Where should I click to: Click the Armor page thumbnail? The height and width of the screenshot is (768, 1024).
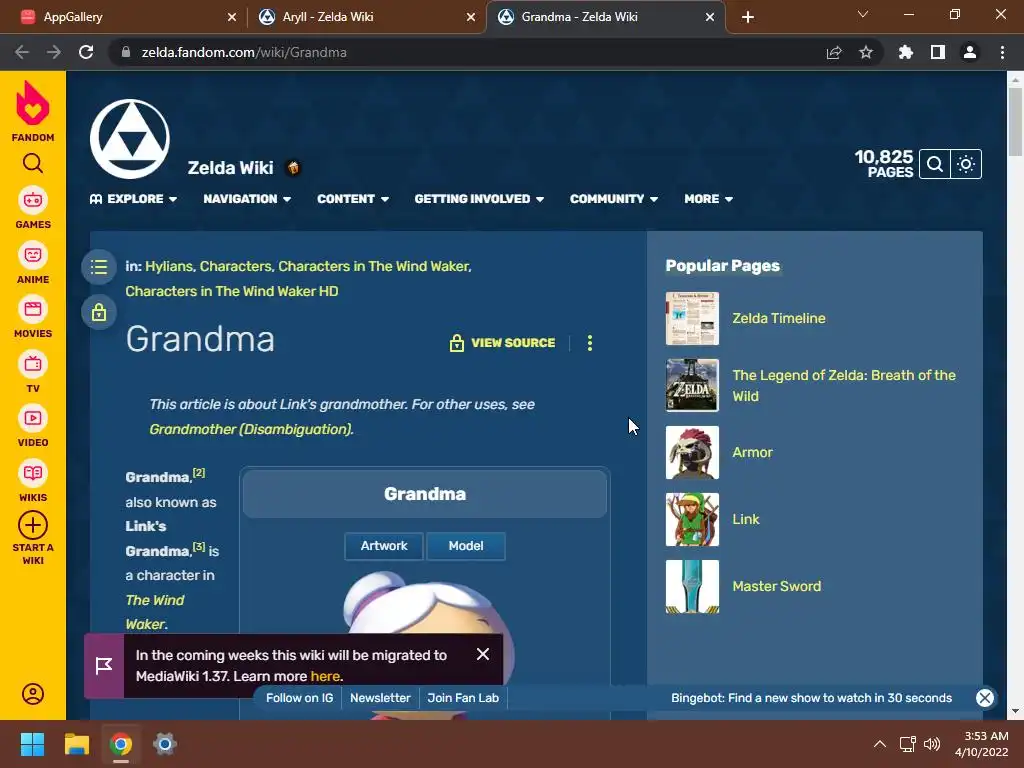(x=692, y=452)
